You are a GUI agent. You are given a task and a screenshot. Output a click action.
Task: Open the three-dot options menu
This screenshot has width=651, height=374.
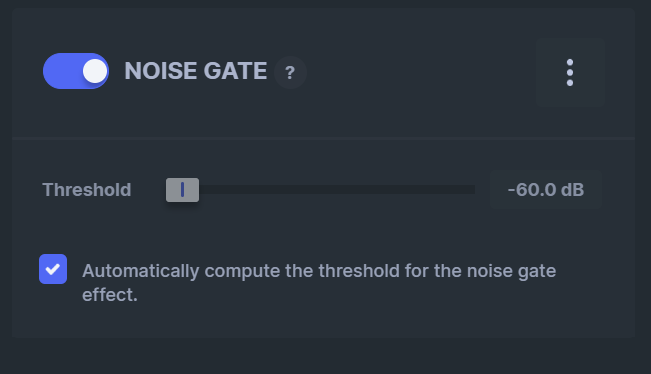(x=570, y=73)
